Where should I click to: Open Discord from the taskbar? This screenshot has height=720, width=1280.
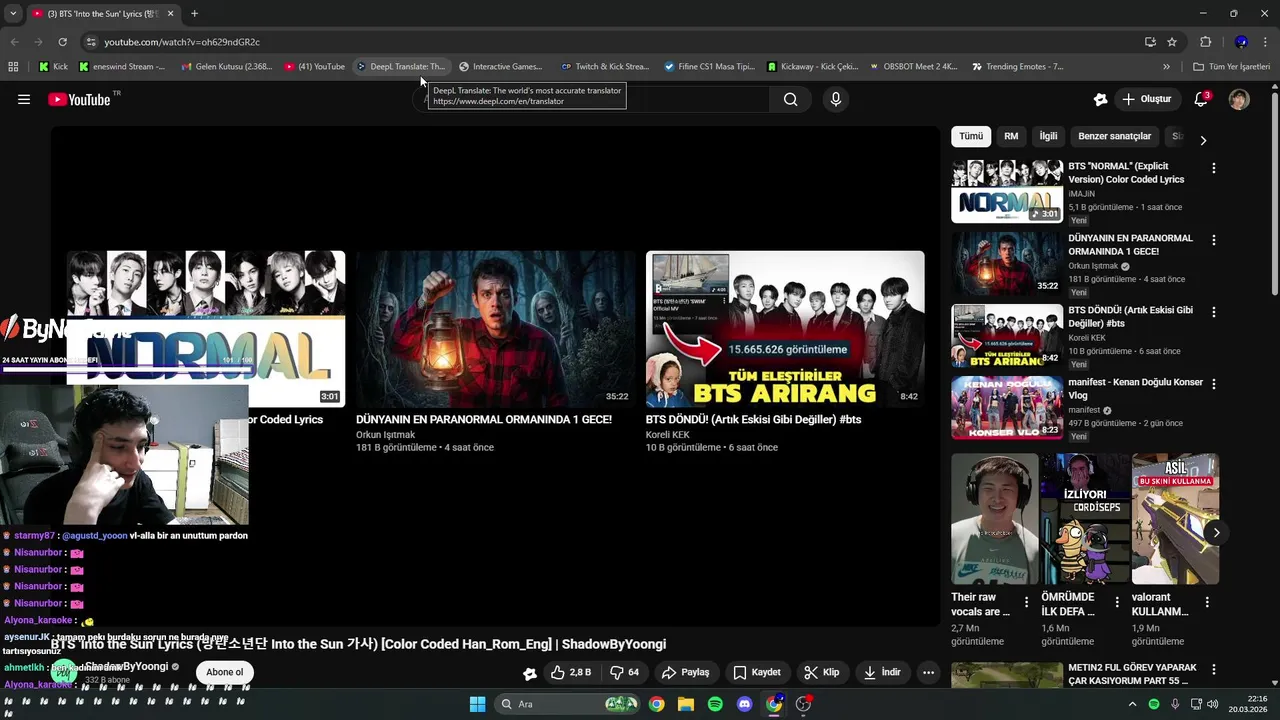744,704
